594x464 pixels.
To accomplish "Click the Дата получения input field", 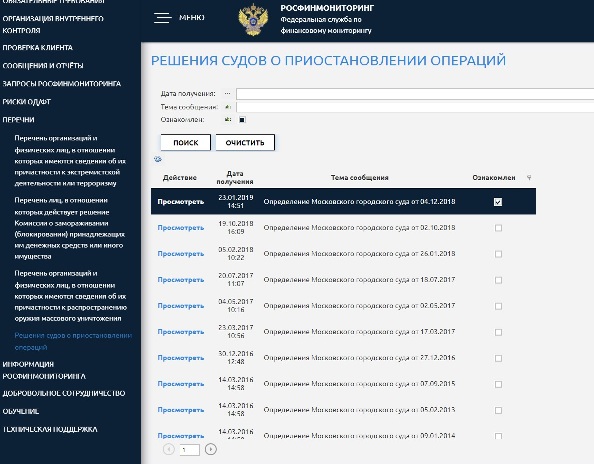I will (x=415, y=94).
